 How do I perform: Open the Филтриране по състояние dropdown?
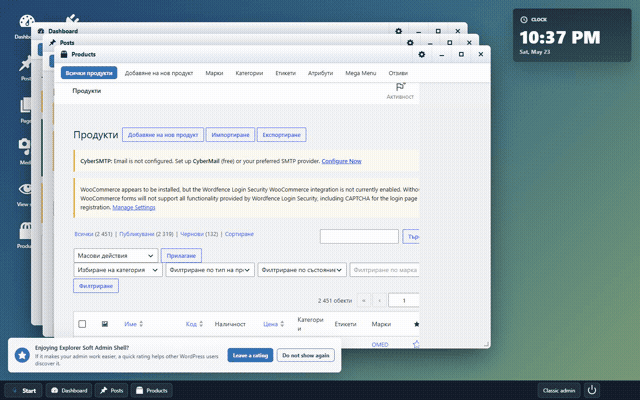coord(302,270)
